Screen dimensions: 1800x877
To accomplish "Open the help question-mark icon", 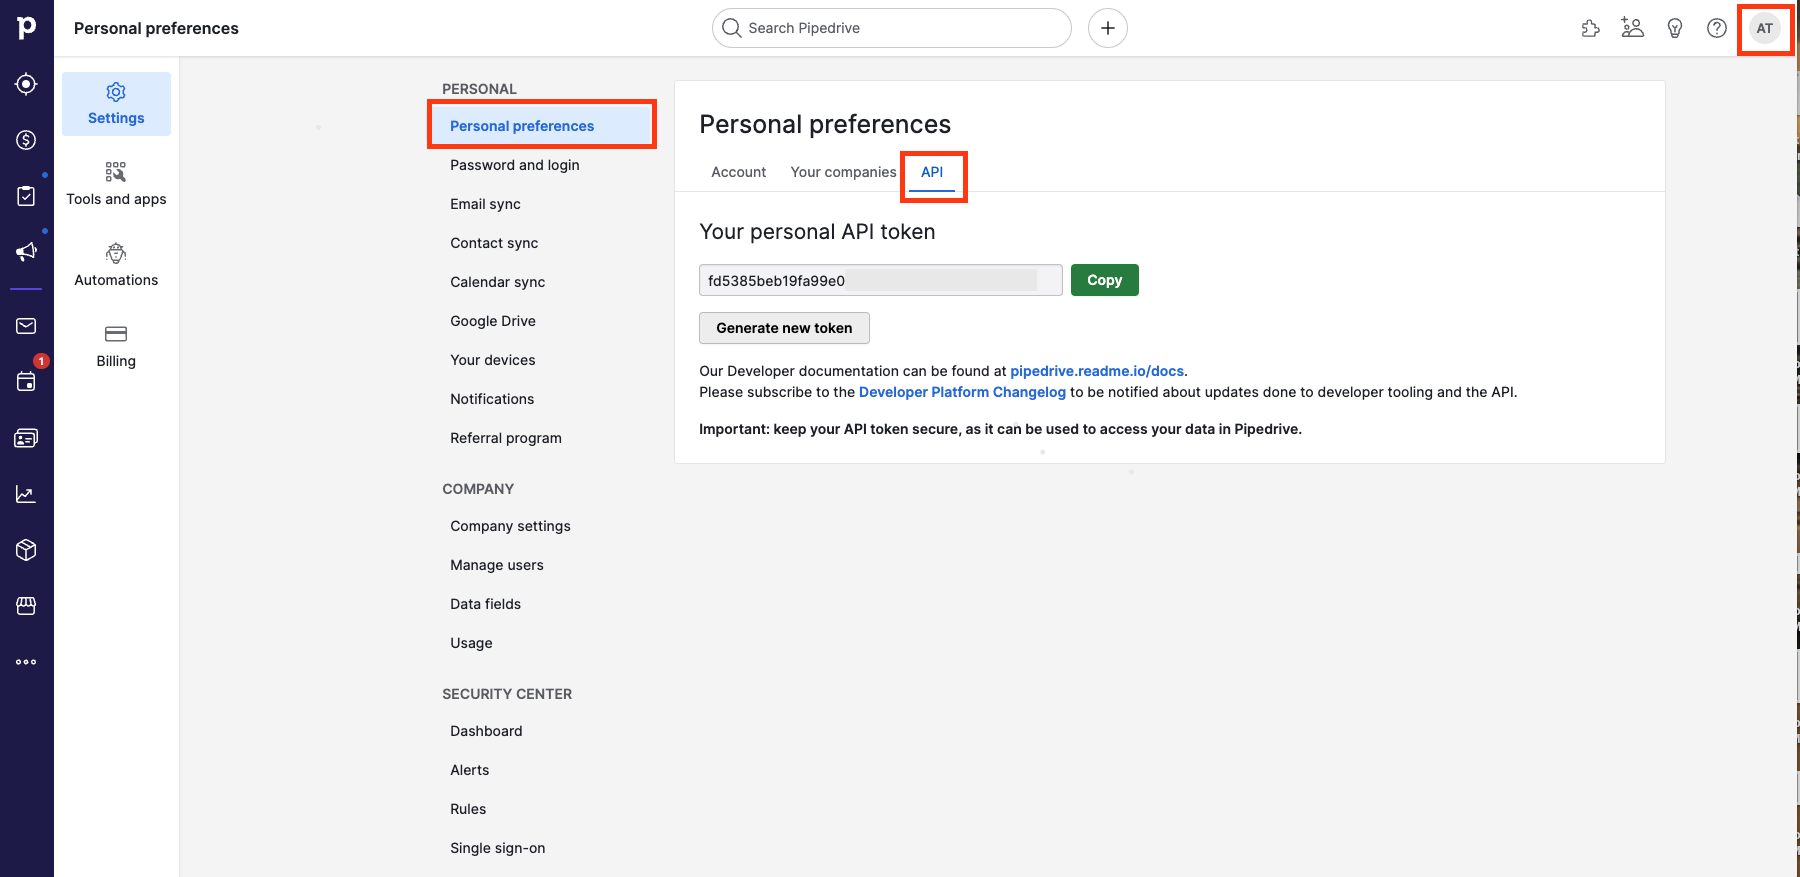I will (1717, 28).
